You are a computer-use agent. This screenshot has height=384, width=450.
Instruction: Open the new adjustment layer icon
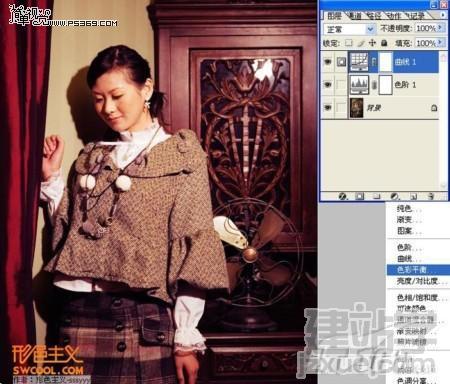pyautogui.click(x=395, y=196)
